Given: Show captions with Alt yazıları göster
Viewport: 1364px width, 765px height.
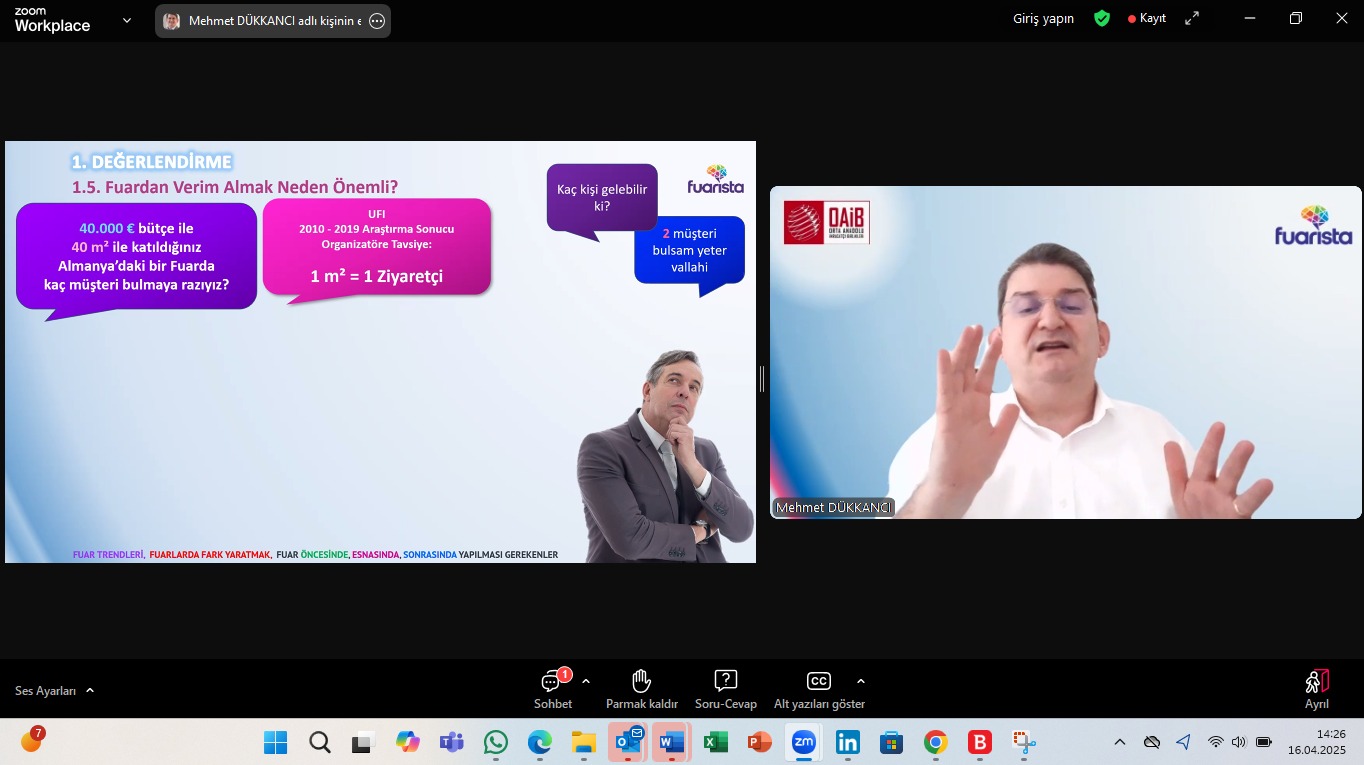Looking at the screenshot, I should [819, 689].
